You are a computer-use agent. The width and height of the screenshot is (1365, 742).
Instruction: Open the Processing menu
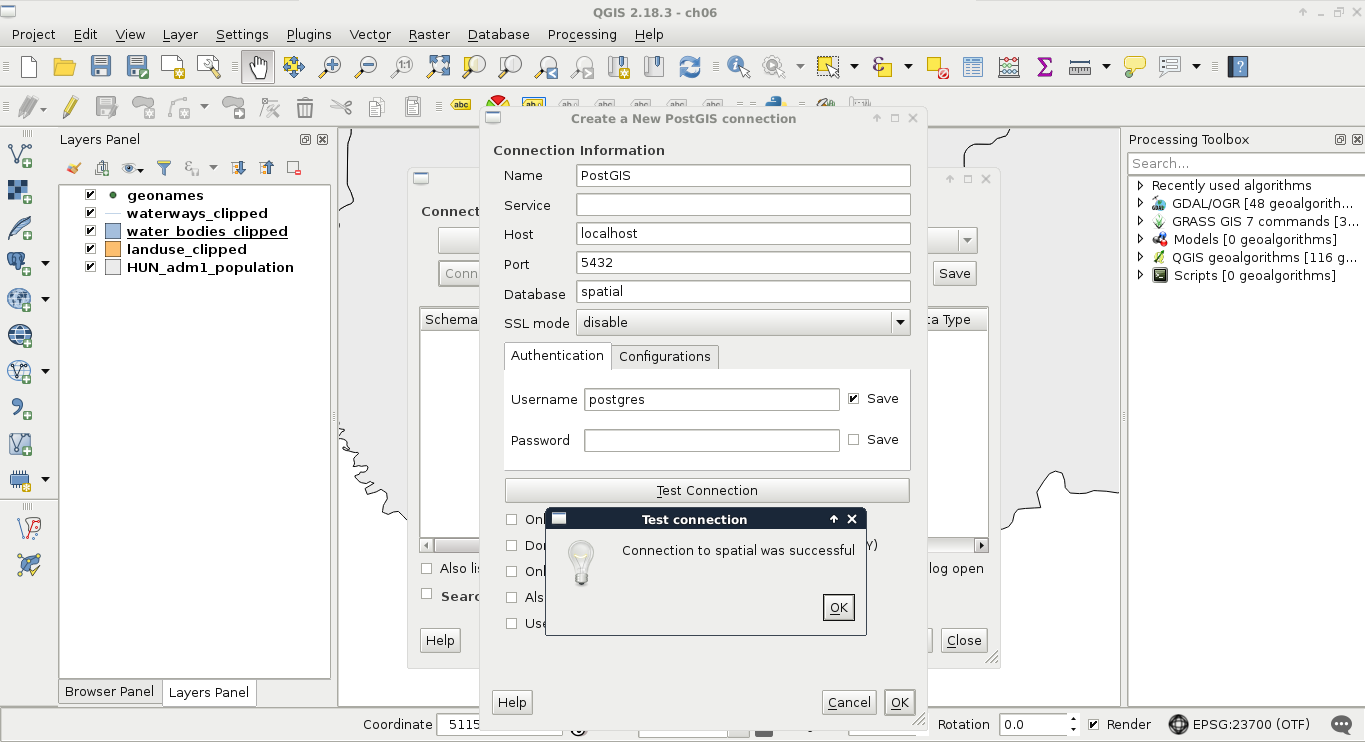(x=581, y=34)
